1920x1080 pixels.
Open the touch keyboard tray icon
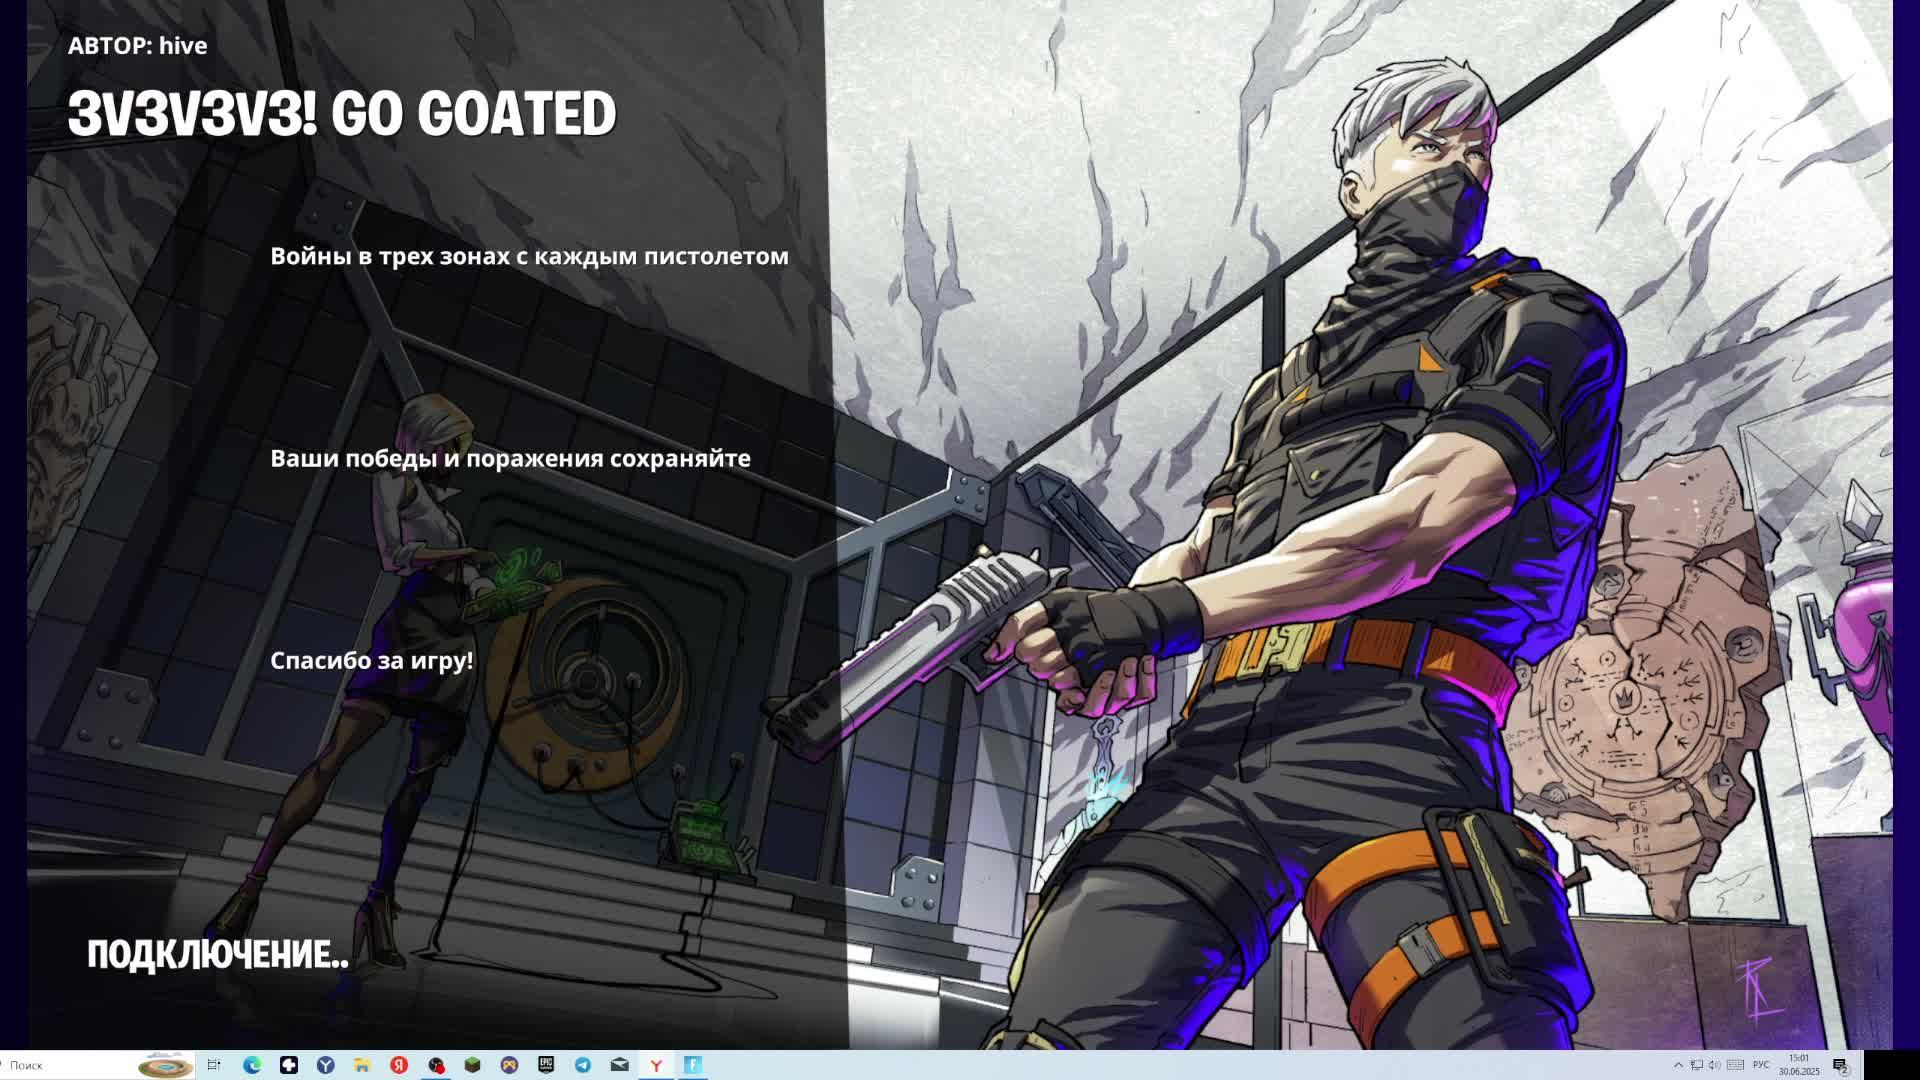pos(1736,1065)
